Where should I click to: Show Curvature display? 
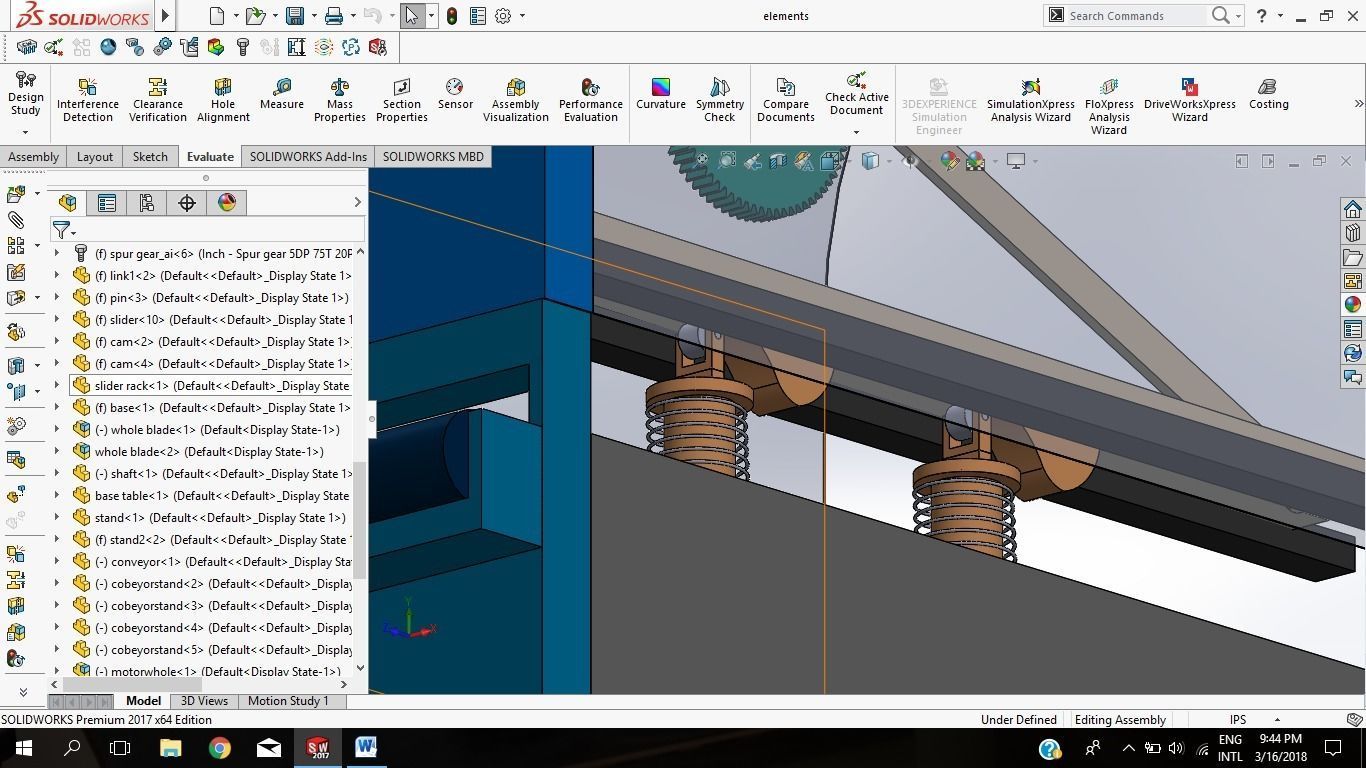coord(661,94)
